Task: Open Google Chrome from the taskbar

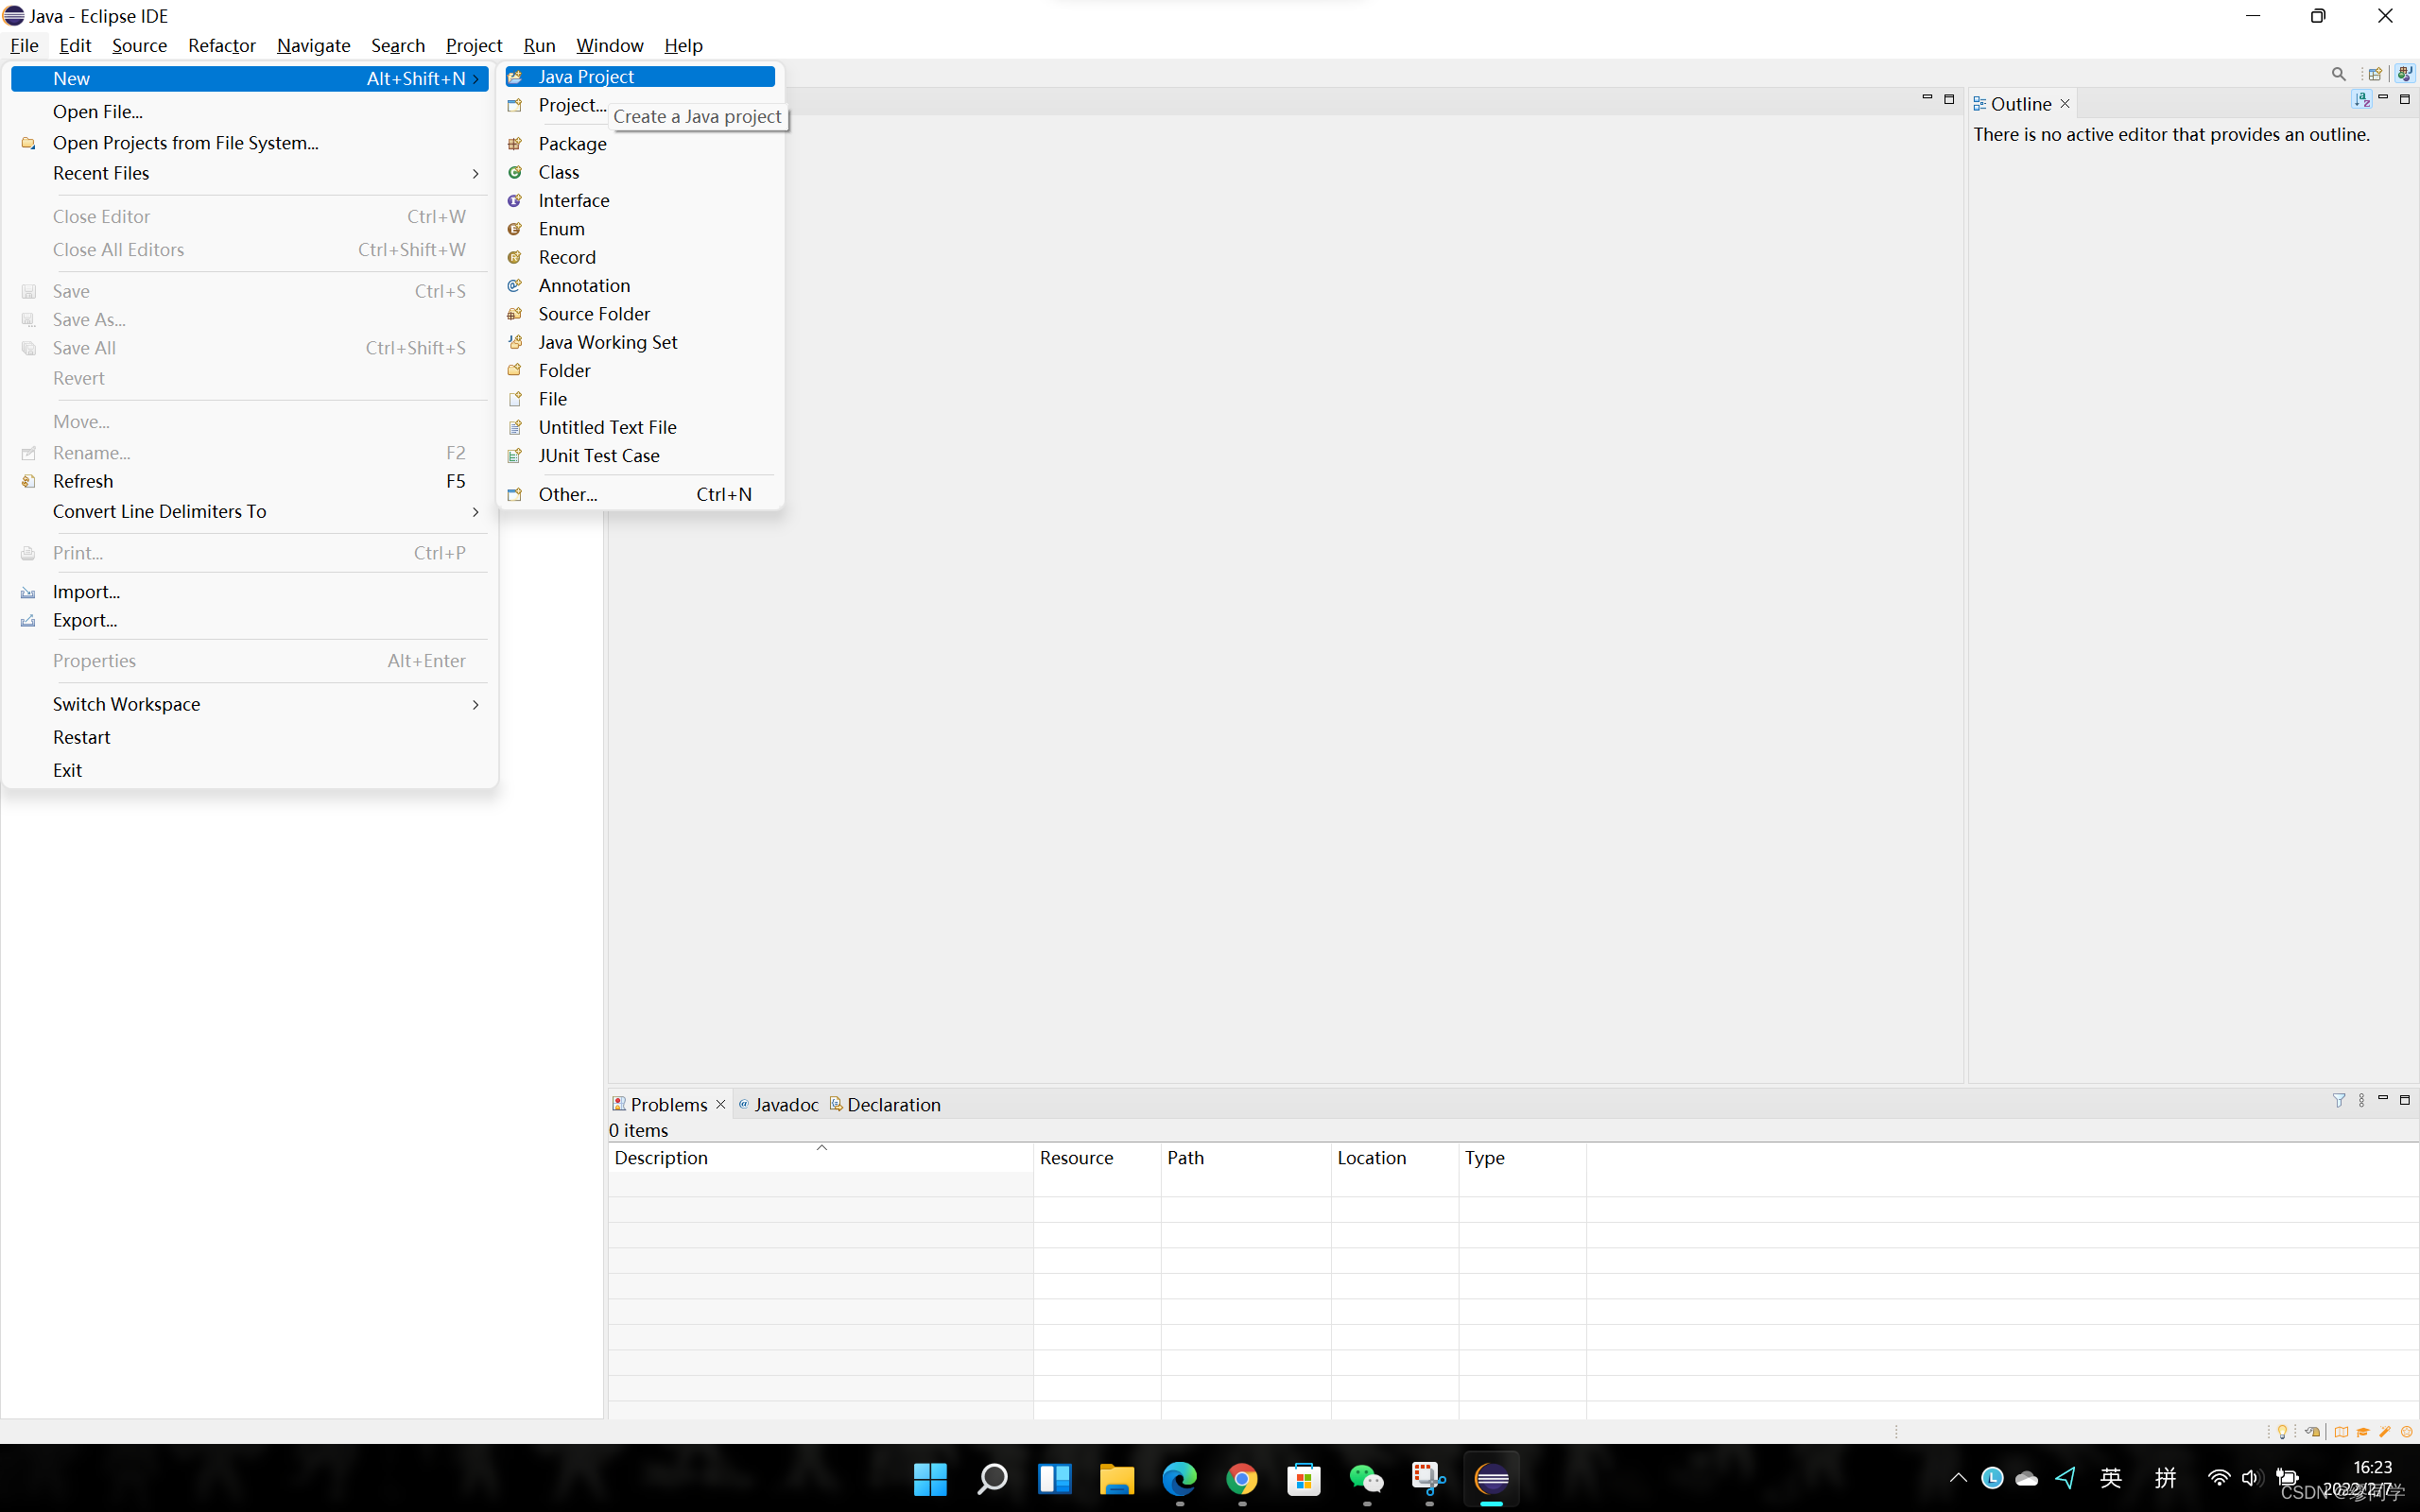Action: pyautogui.click(x=1242, y=1478)
